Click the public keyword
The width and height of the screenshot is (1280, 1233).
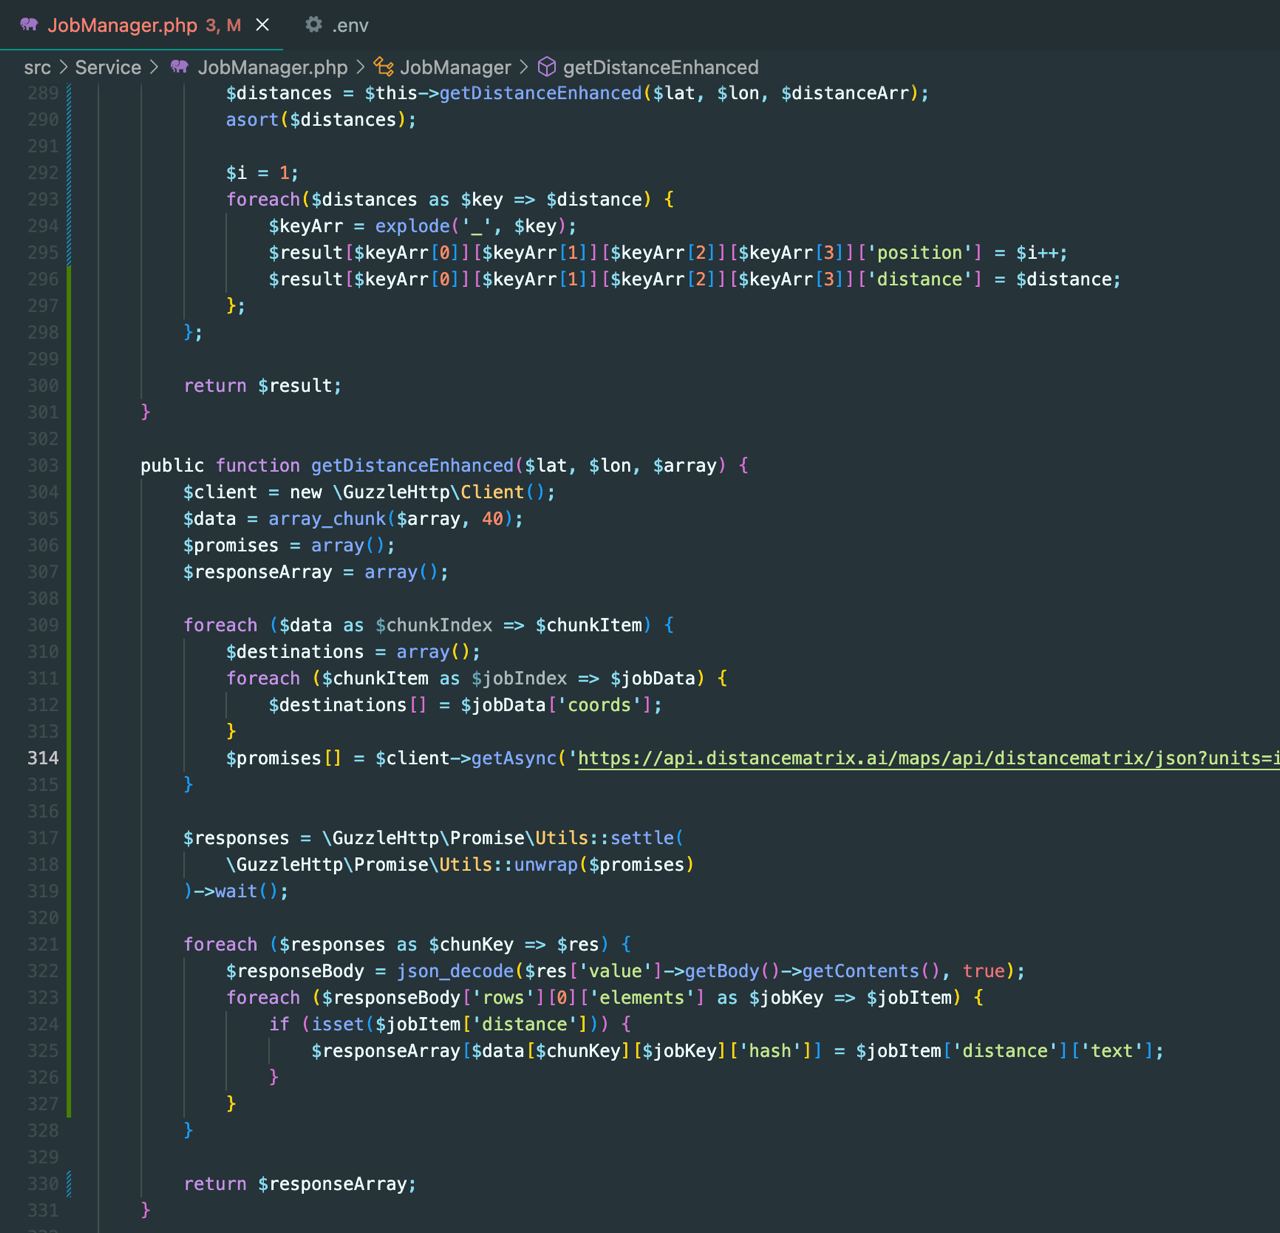pyautogui.click(x=172, y=465)
